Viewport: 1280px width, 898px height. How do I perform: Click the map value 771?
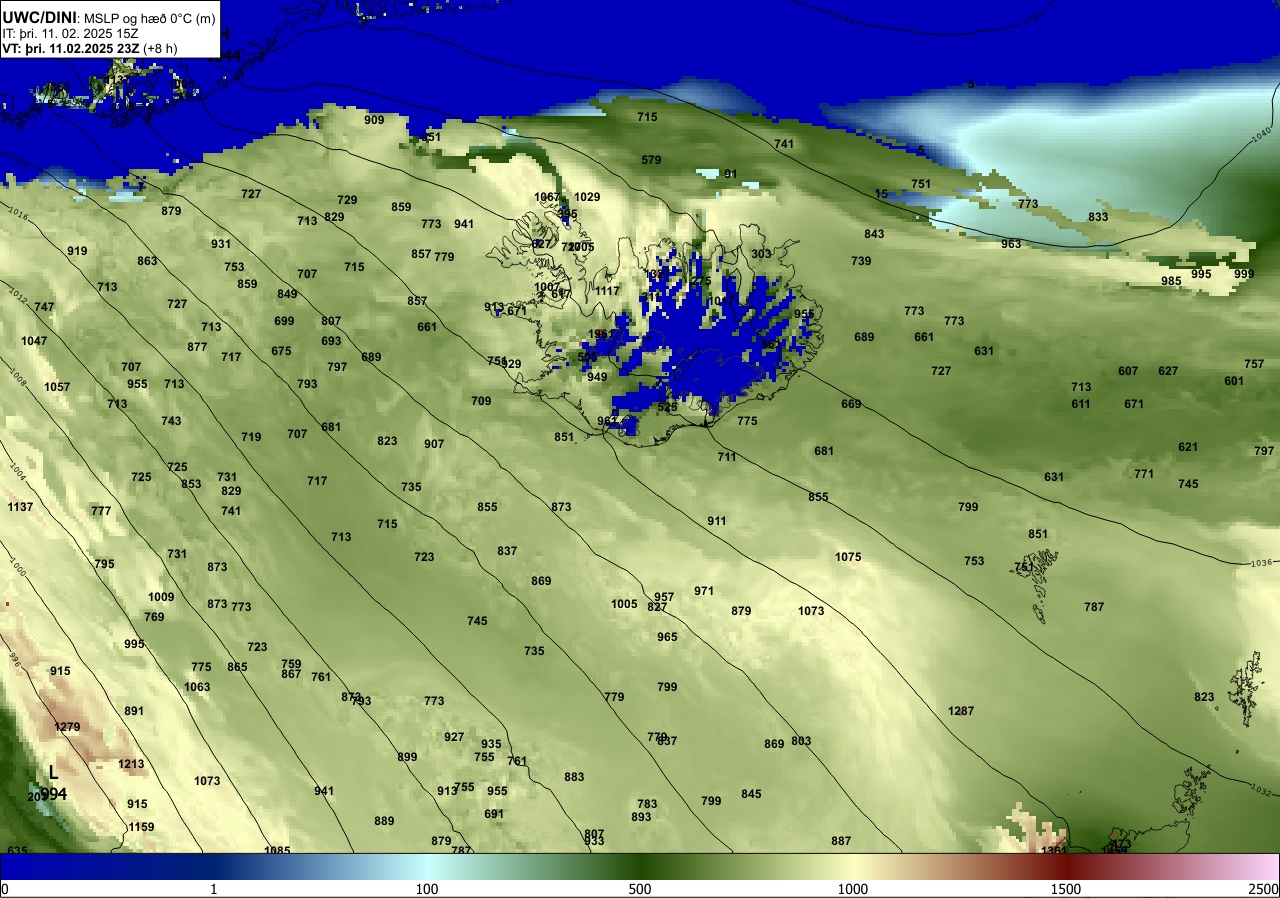tap(1144, 474)
